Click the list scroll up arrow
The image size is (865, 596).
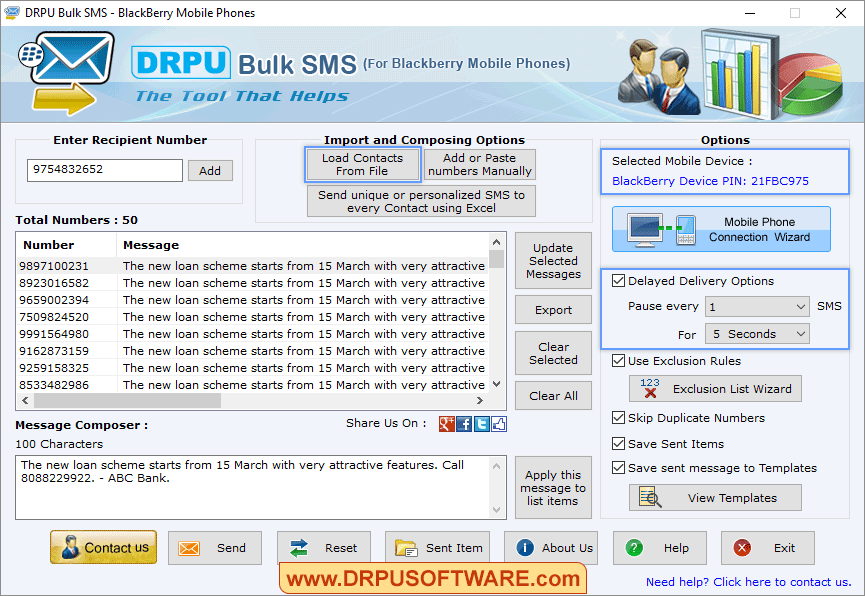click(496, 242)
